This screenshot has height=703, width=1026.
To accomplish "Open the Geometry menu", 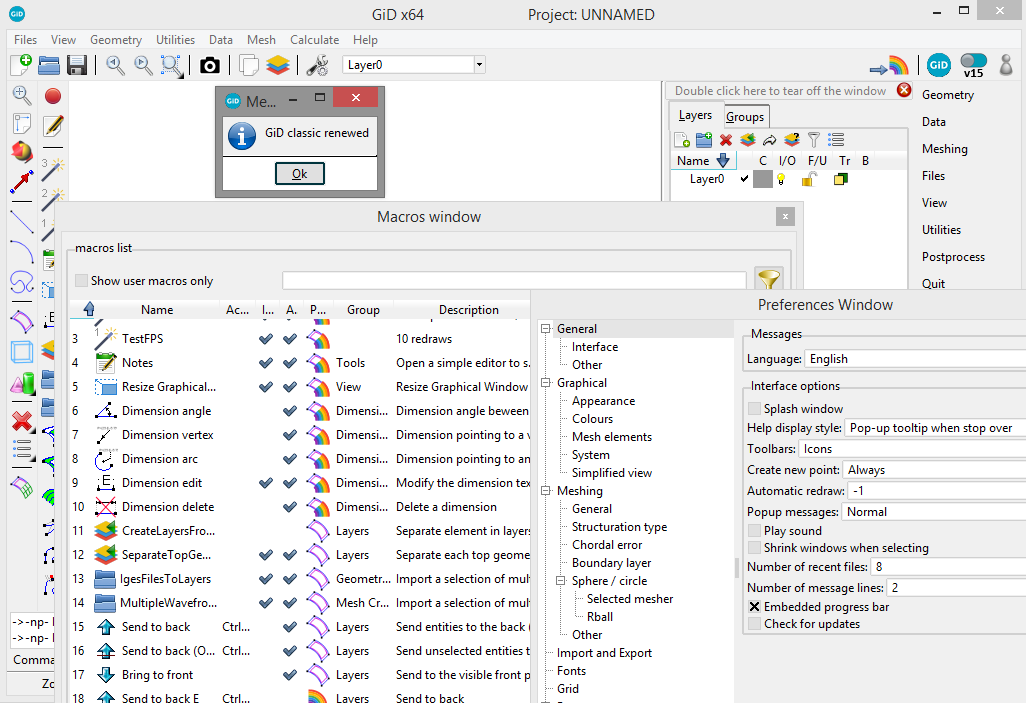I will pos(116,40).
